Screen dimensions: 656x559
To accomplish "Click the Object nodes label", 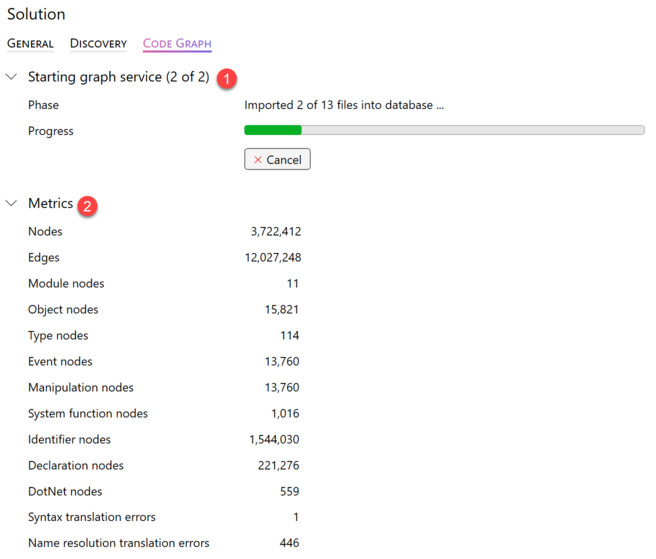I will pos(63,310).
